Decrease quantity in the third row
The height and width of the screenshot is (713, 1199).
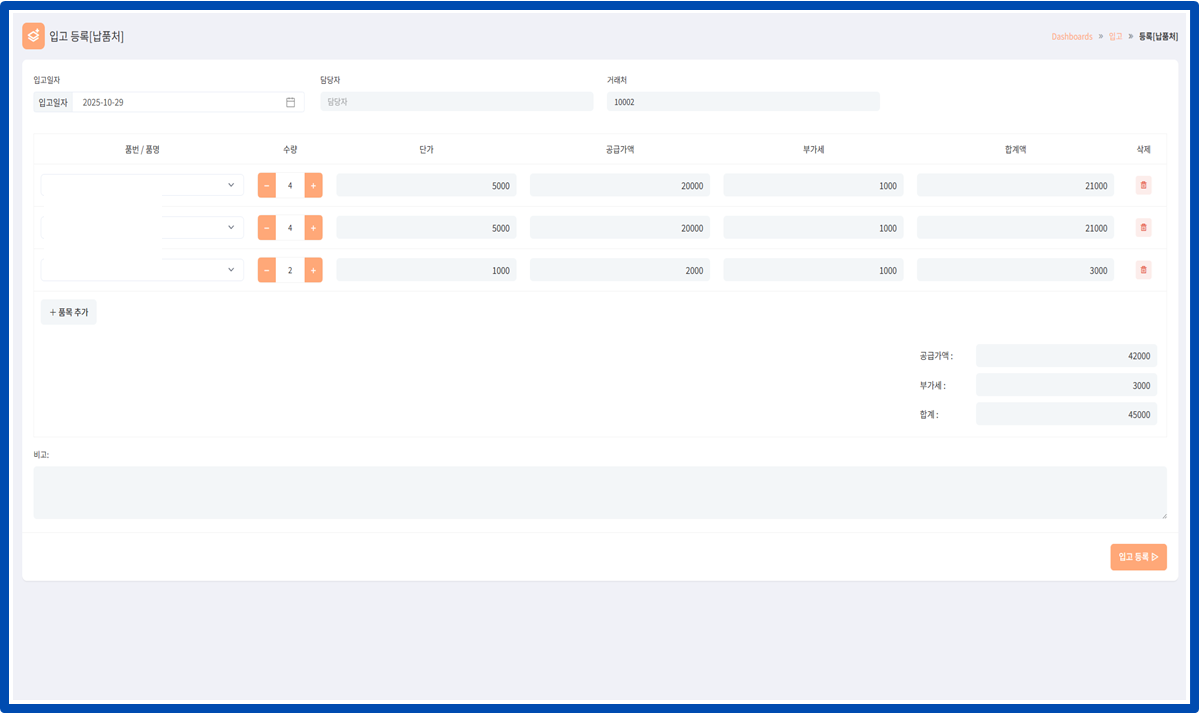tap(267, 270)
